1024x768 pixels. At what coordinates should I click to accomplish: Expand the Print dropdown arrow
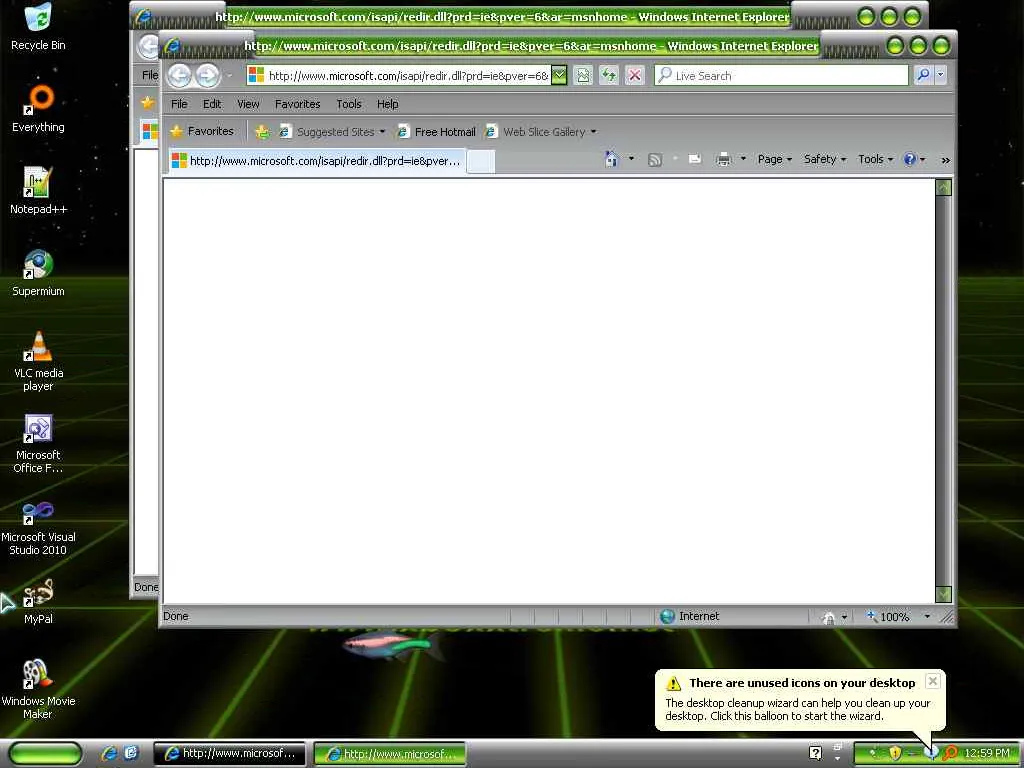(x=743, y=159)
